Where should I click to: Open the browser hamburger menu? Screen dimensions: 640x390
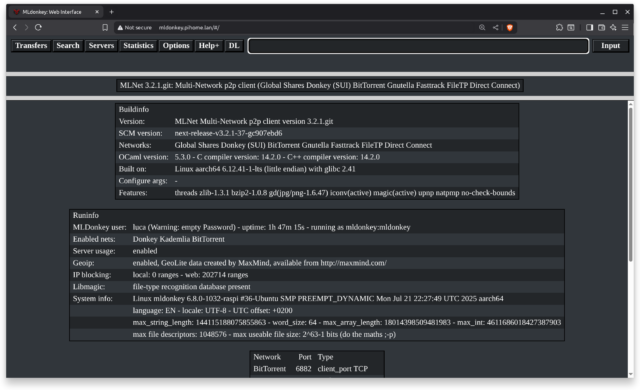[625, 27]
